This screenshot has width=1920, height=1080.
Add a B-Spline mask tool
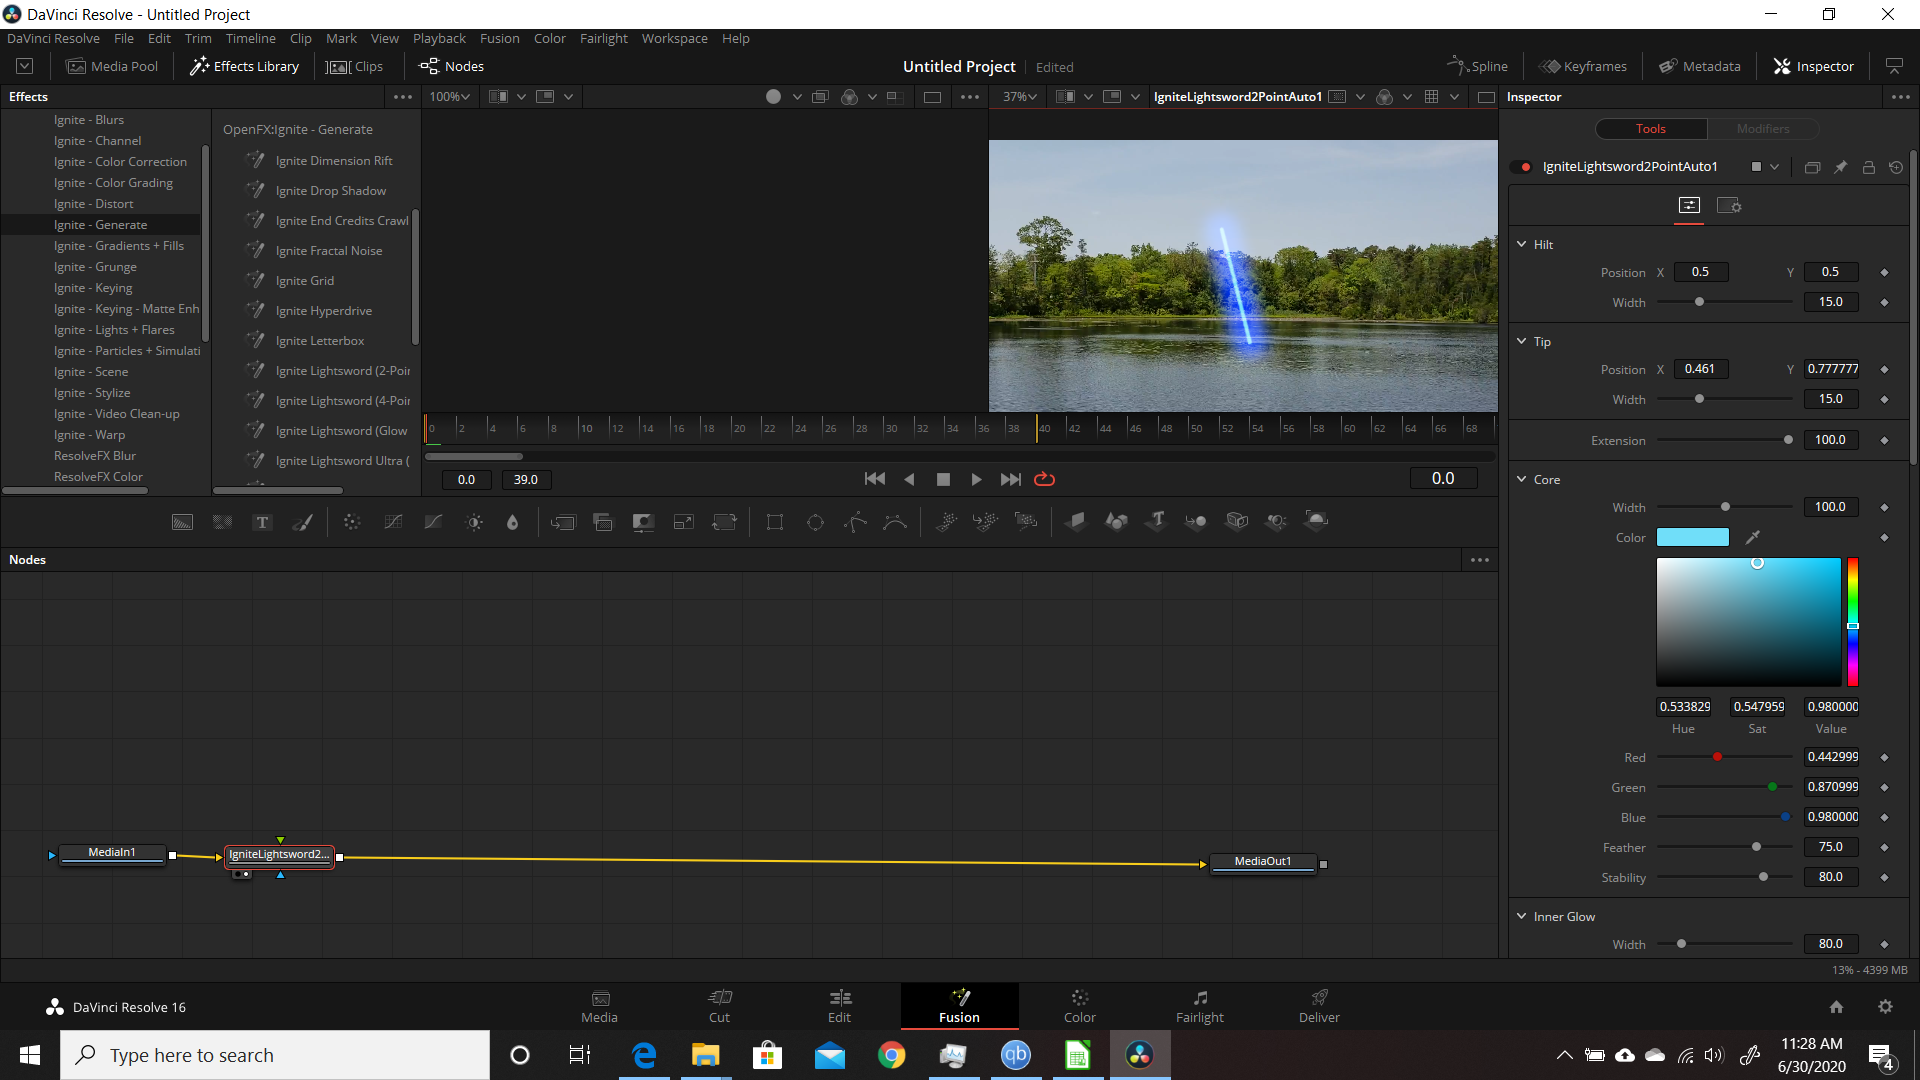coord(895,522)
